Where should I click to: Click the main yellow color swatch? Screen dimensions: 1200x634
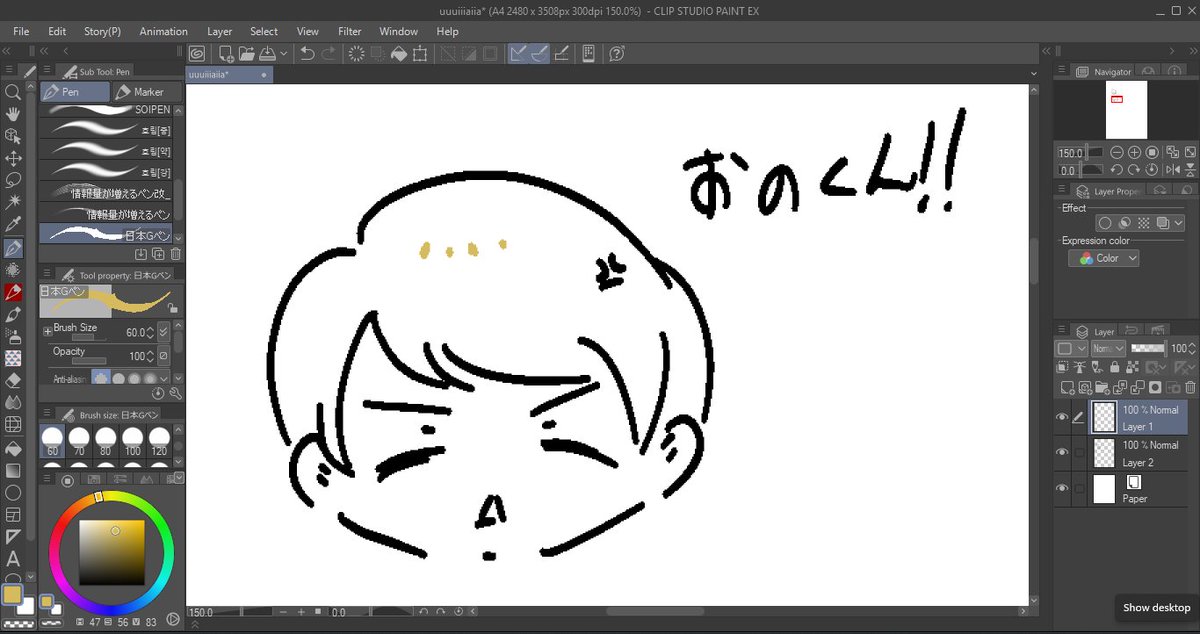click(x=12, y=595)
